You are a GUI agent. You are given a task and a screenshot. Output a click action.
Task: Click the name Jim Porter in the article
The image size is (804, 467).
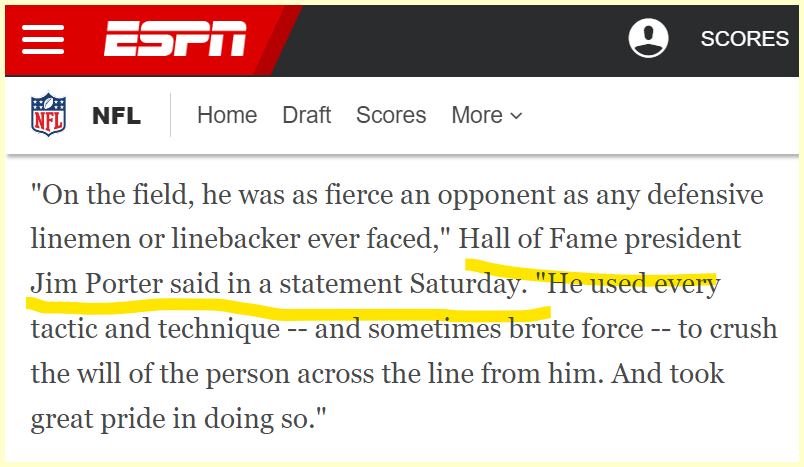pyautogui.click(x=92, y=284)
